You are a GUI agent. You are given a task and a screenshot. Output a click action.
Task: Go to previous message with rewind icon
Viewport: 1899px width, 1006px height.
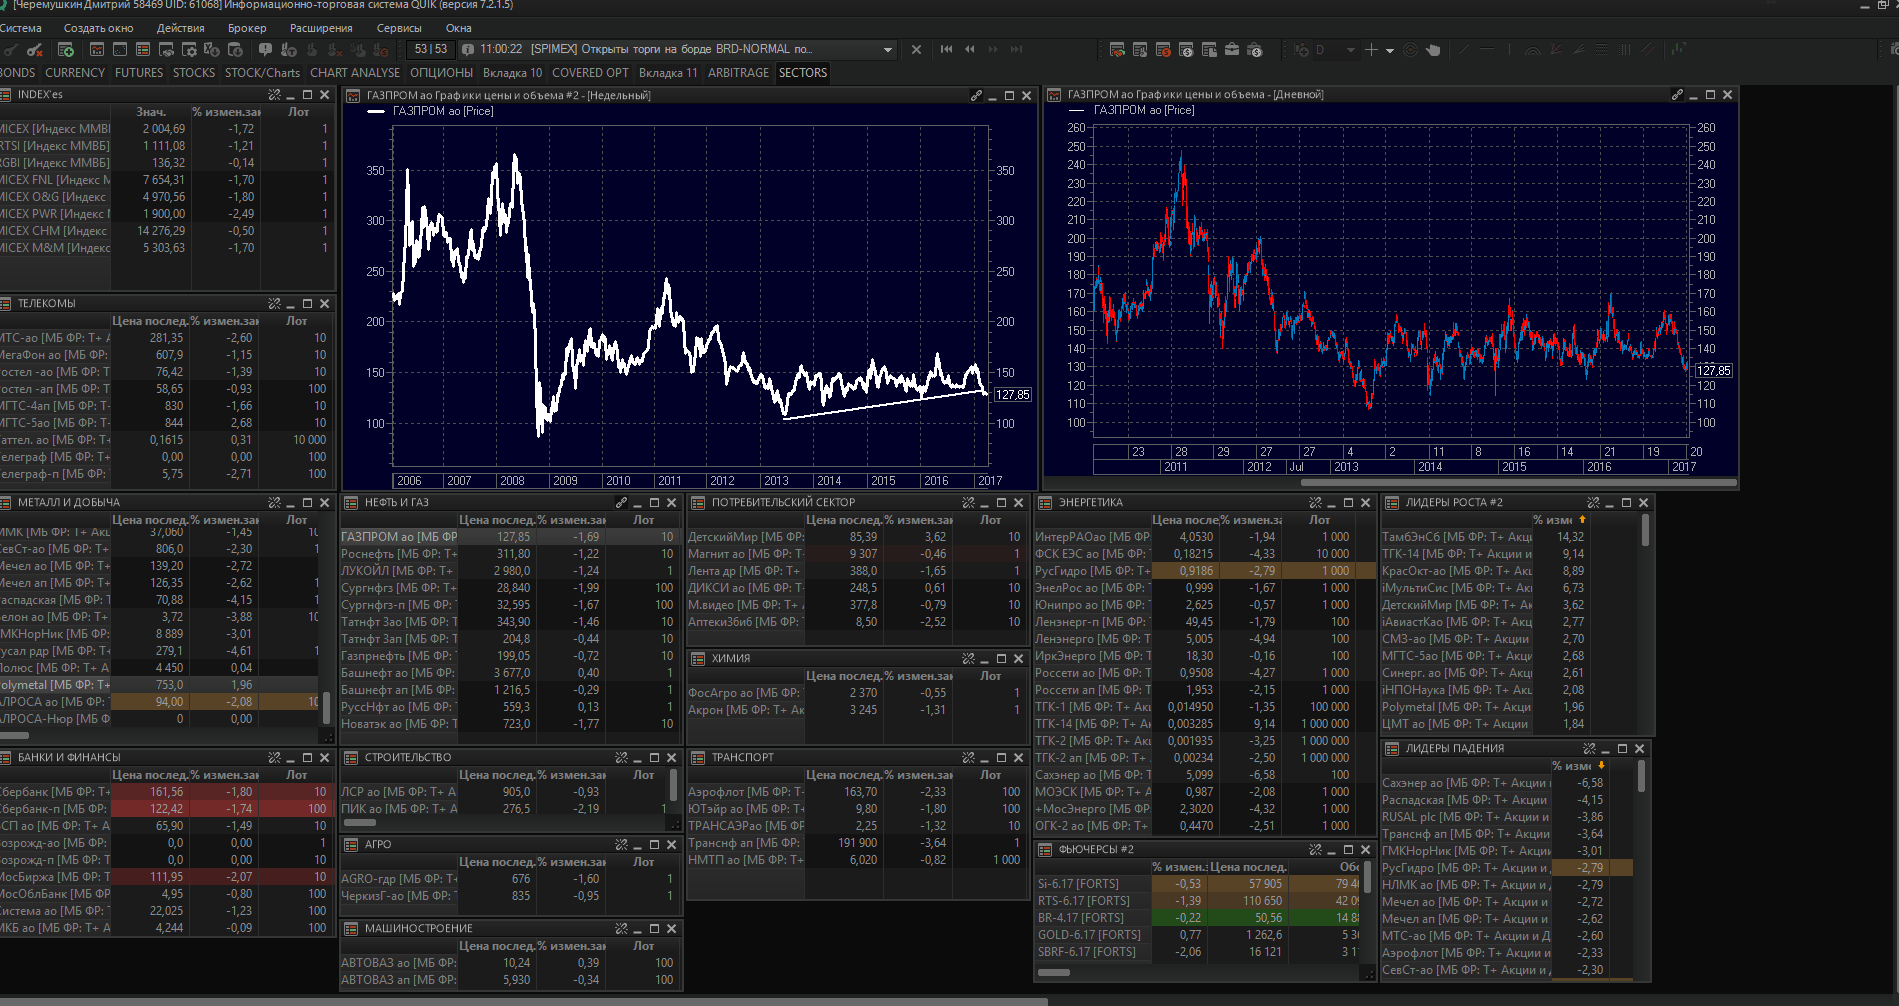click(x=970, y=49)
